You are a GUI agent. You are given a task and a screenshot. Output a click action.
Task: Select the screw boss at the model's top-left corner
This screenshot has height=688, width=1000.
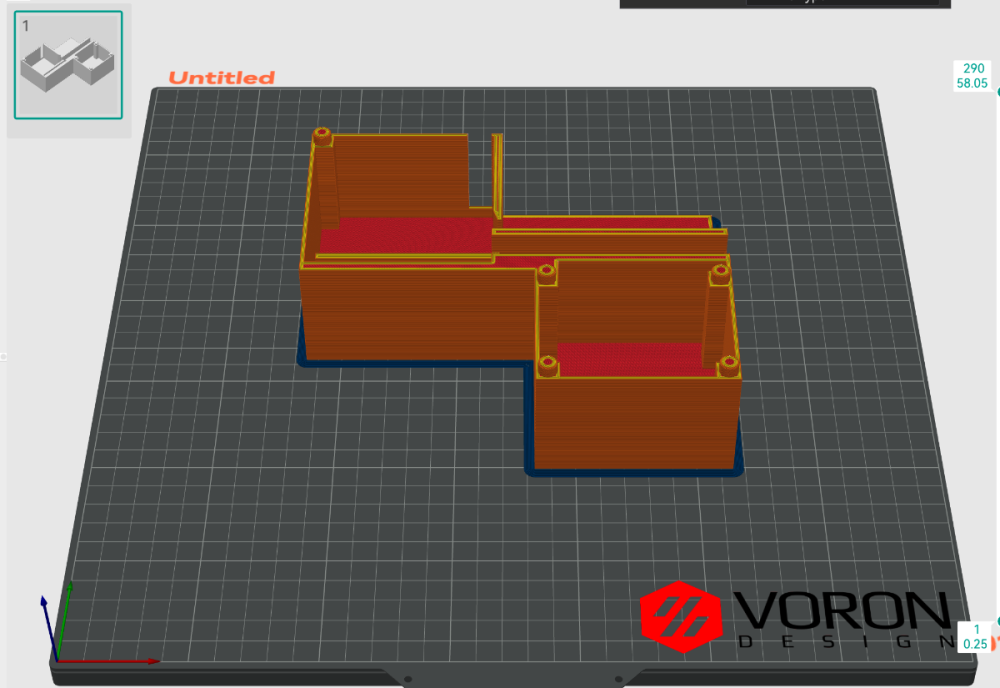coord(322,135)
